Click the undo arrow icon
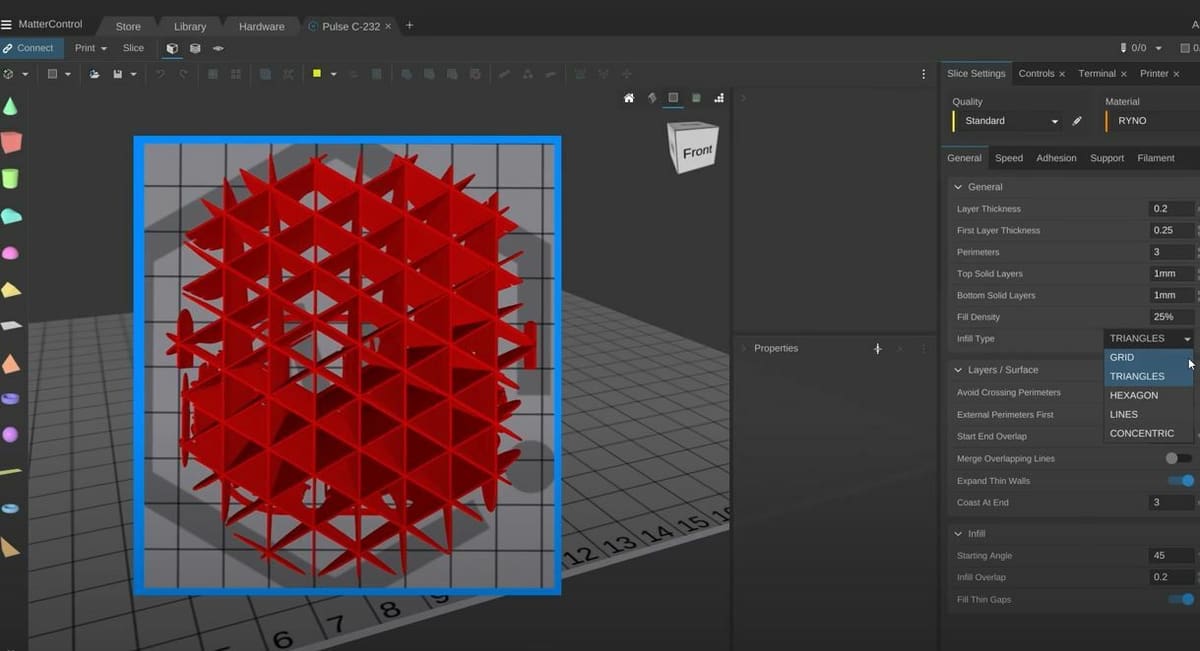The height and width of the screenshot is (651, 1200). (159, 74)
